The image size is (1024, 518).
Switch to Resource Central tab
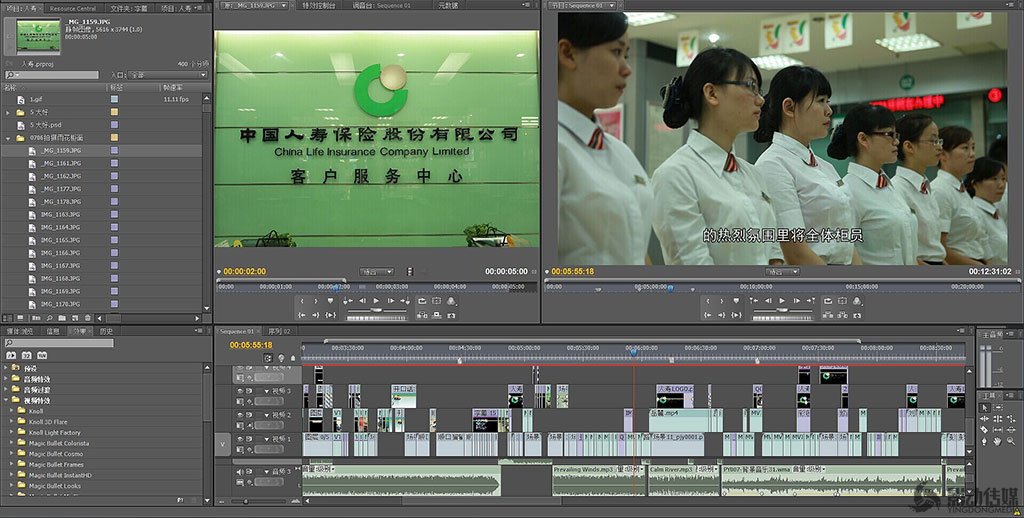tap(73, 7)
